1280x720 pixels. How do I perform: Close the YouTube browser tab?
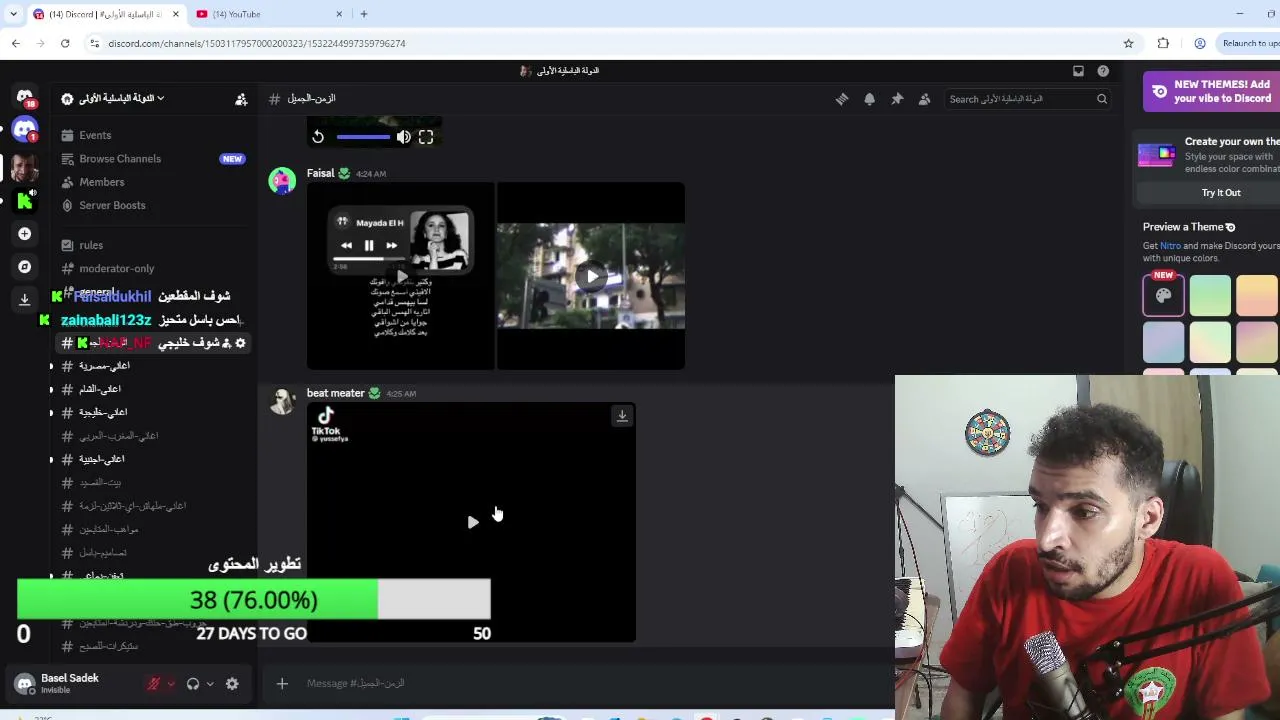coord(339,14)
